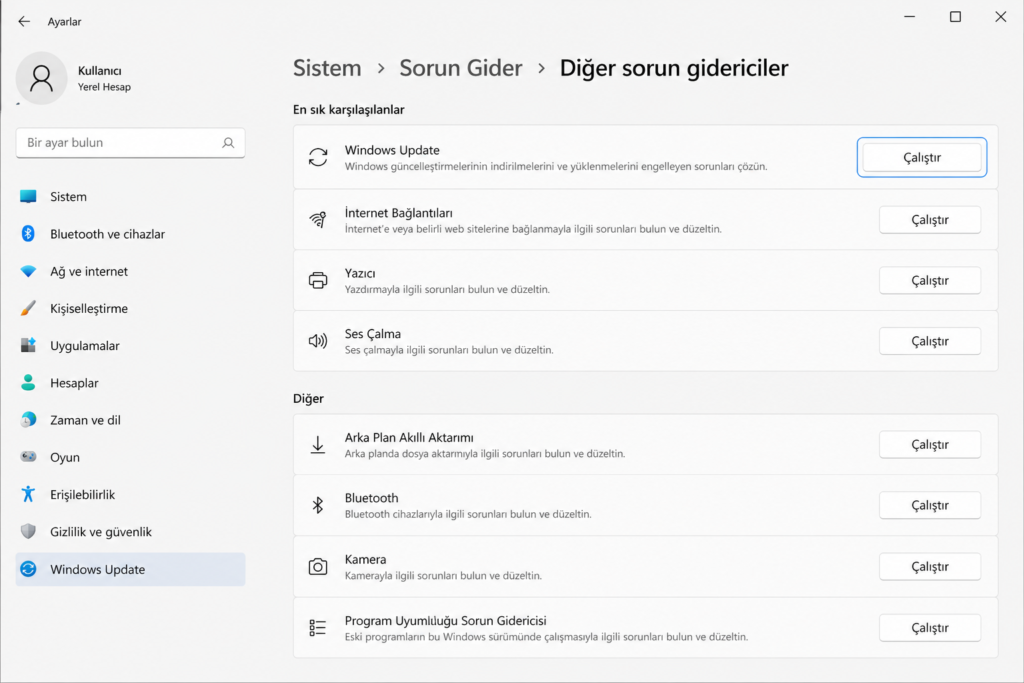Click the Yerel Hesap text
Viewport: 1024px width, 683px height.
[104, 87]
